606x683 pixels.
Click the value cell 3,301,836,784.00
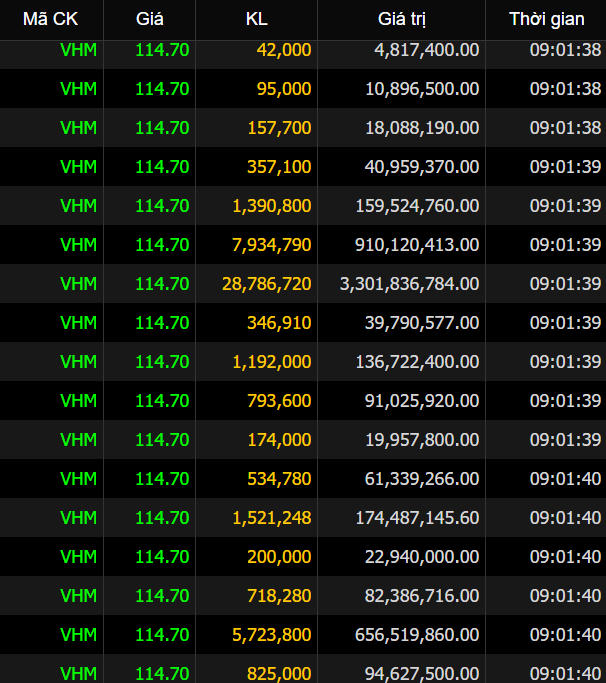coord(410,284)
